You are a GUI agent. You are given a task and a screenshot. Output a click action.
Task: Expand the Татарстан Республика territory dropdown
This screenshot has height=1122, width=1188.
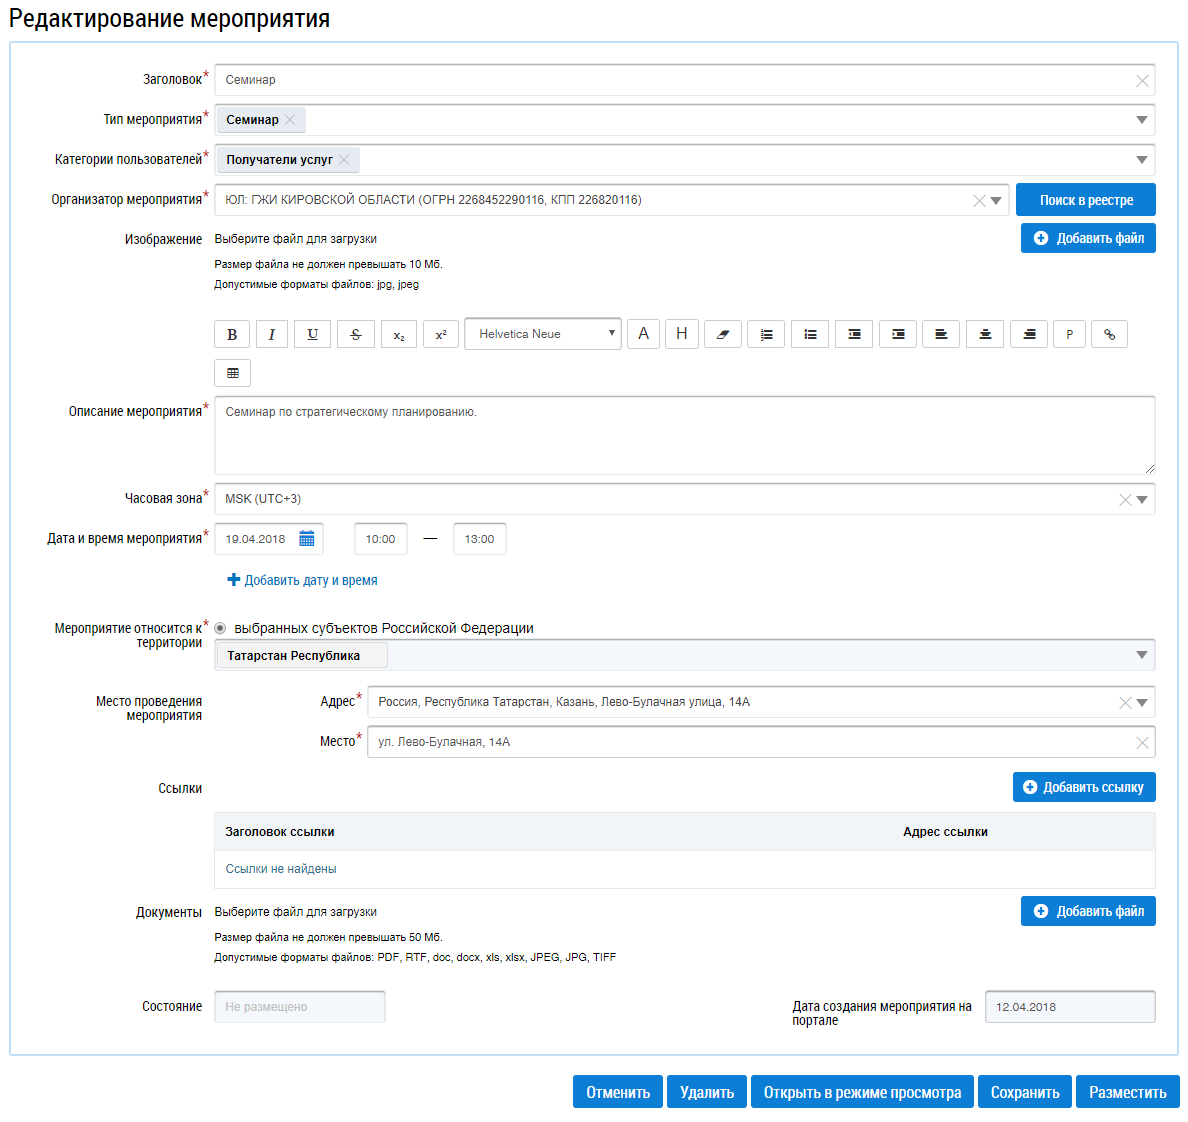tap(1141, 655)
